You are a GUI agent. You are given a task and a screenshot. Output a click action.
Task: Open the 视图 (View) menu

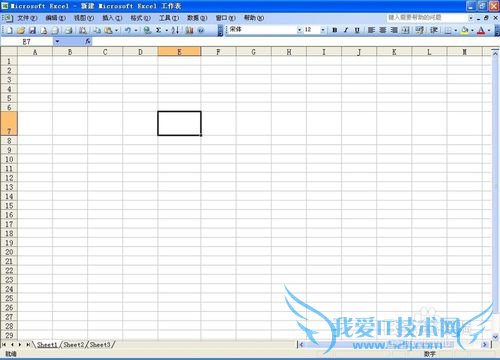tap(84, 18)
